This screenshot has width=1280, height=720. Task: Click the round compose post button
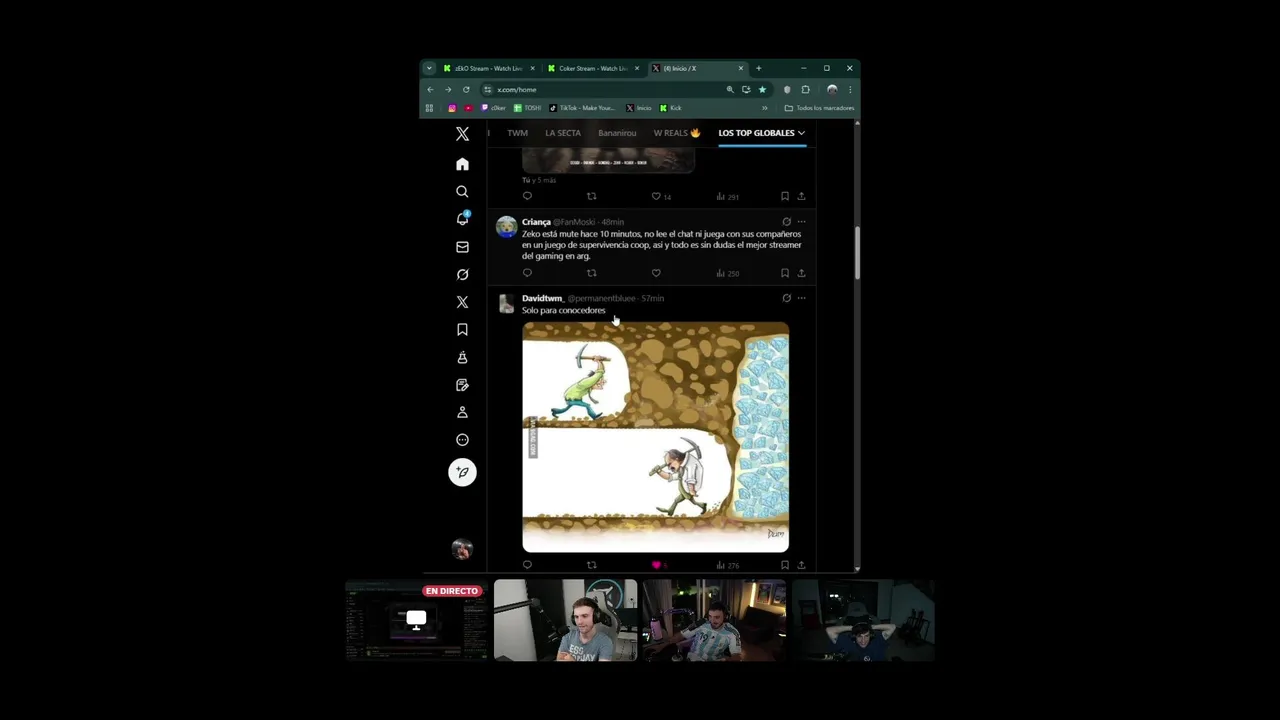tap(462, 472)
